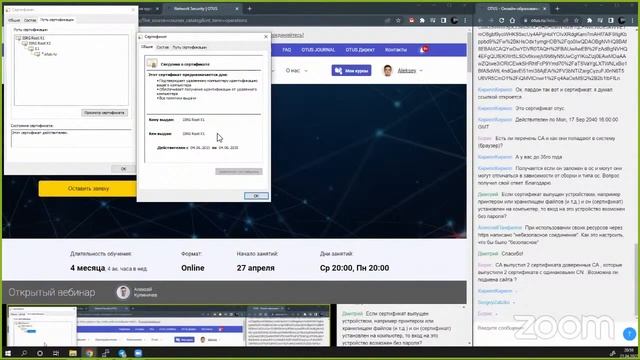
Task: Click the View Certificate button
Action: [x=104, y=113]
